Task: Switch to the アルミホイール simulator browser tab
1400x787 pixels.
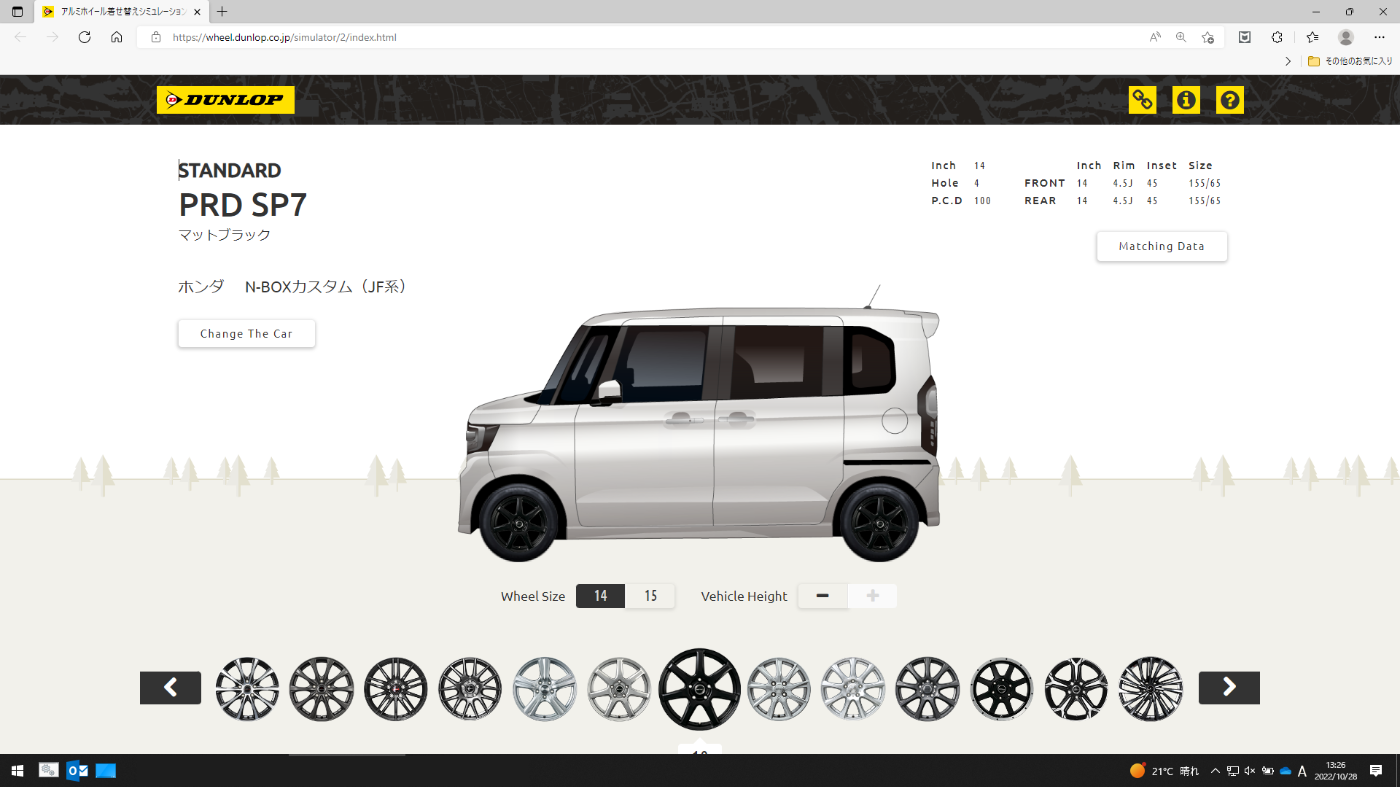Action: (120, 11)
